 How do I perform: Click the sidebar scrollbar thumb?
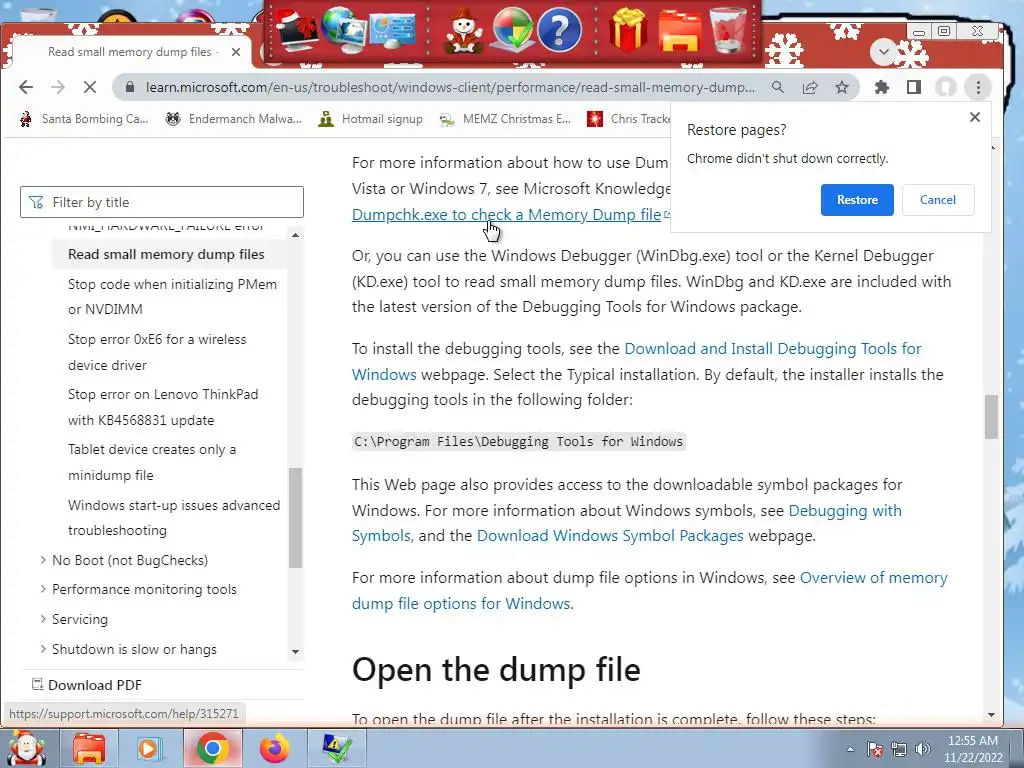coord(296,518)
